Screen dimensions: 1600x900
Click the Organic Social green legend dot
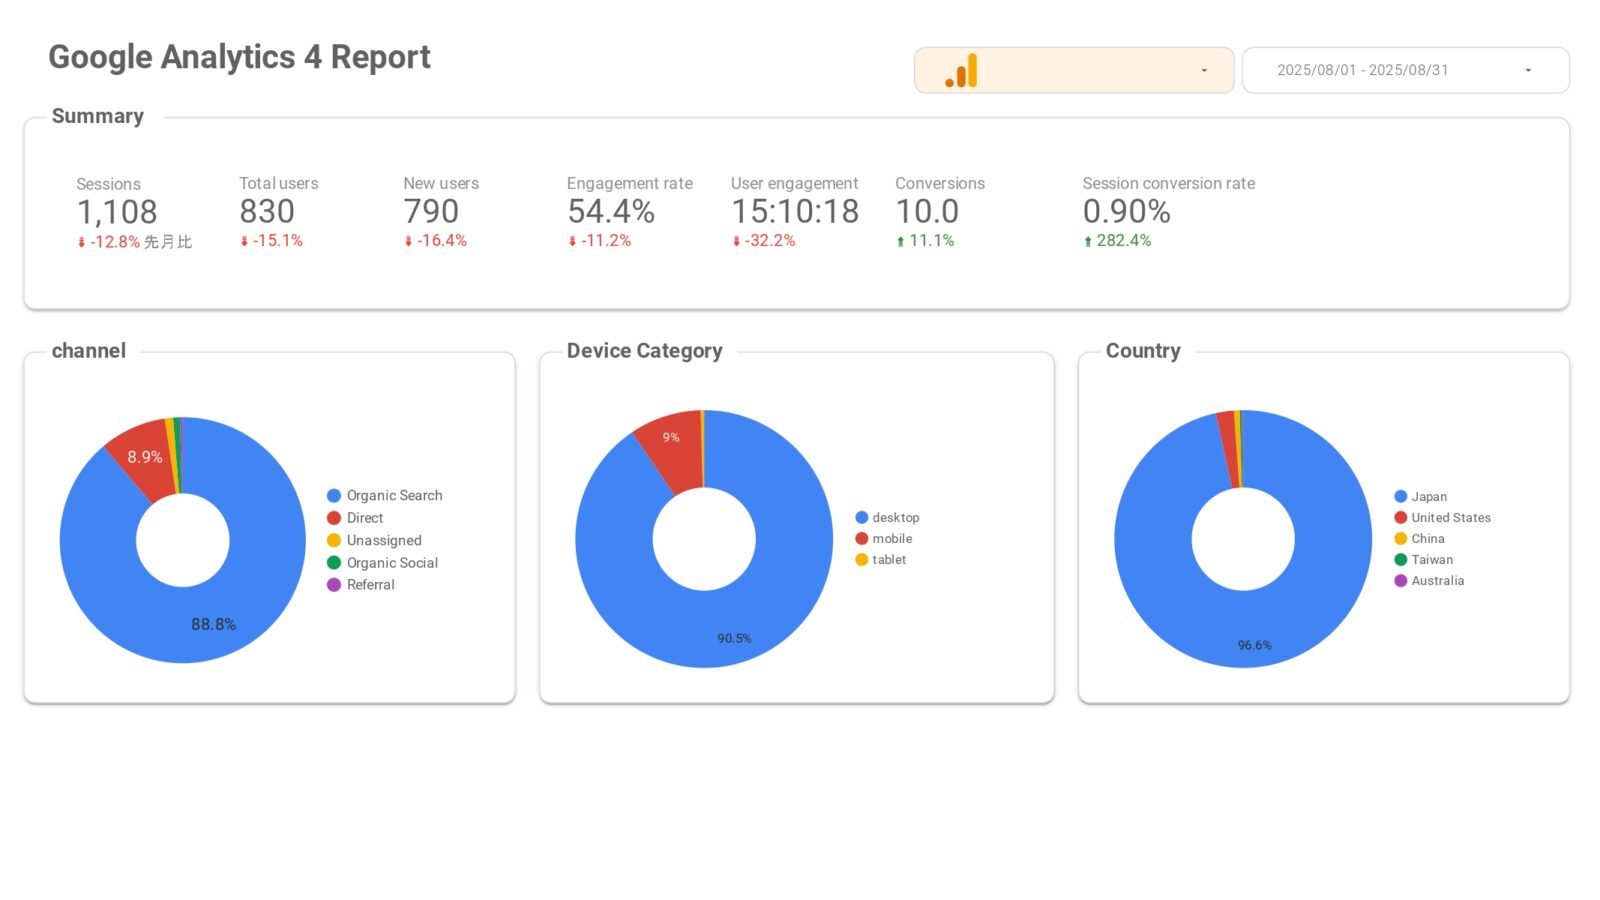pyautogui.click(x=334, y=563)
